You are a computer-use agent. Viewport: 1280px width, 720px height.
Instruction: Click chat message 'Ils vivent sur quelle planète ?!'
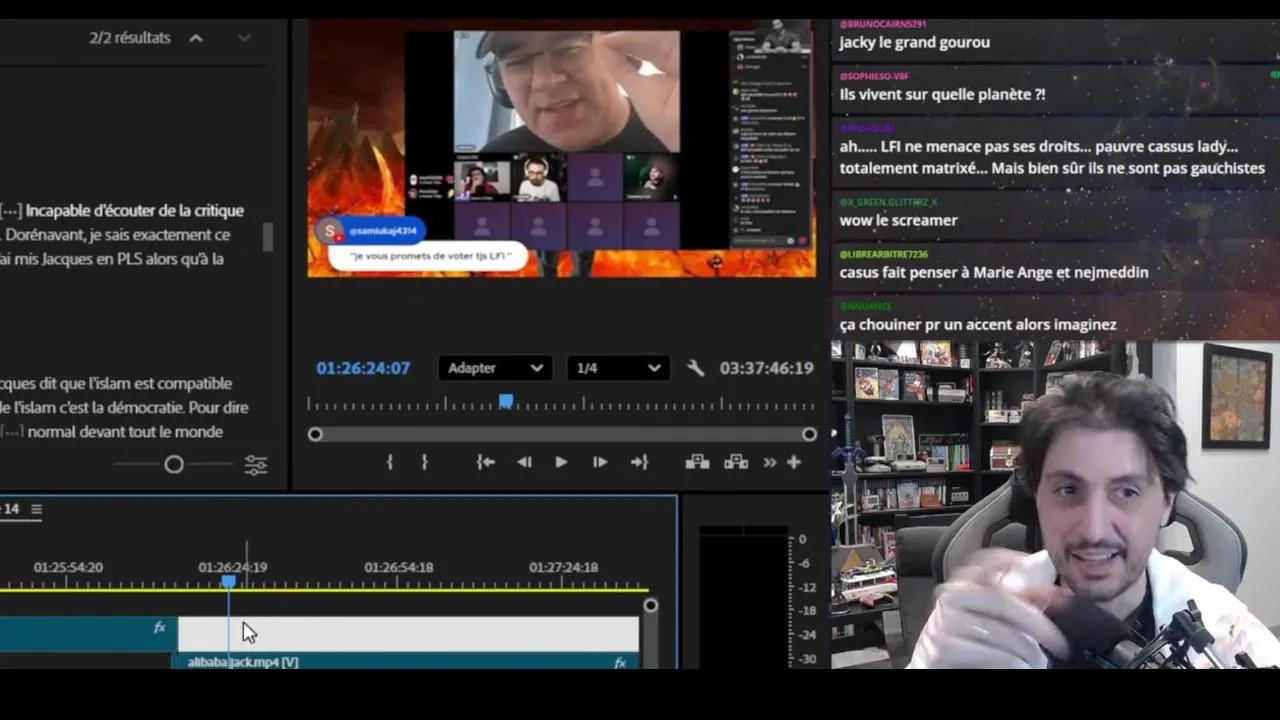pyautogui.click(x=943, y=94)
